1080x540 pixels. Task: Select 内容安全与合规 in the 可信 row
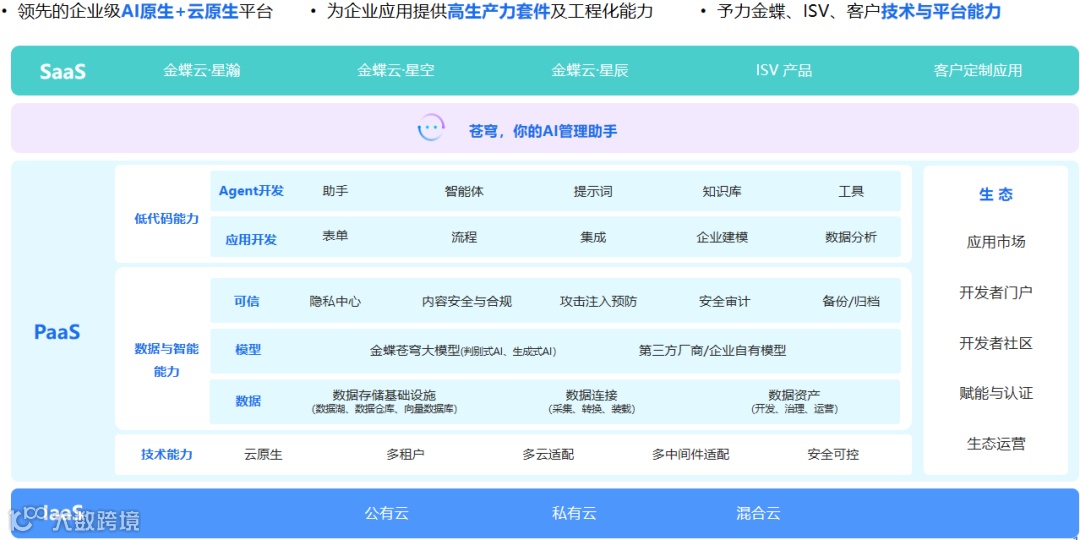click(x=467, y=301)
